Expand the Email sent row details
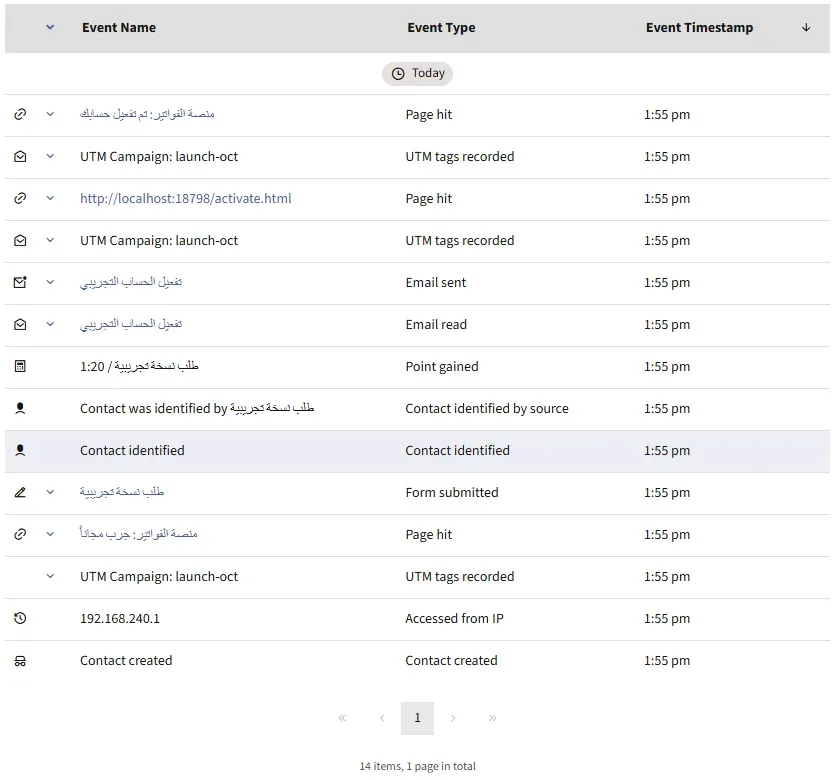 click(x=50, y=282)
